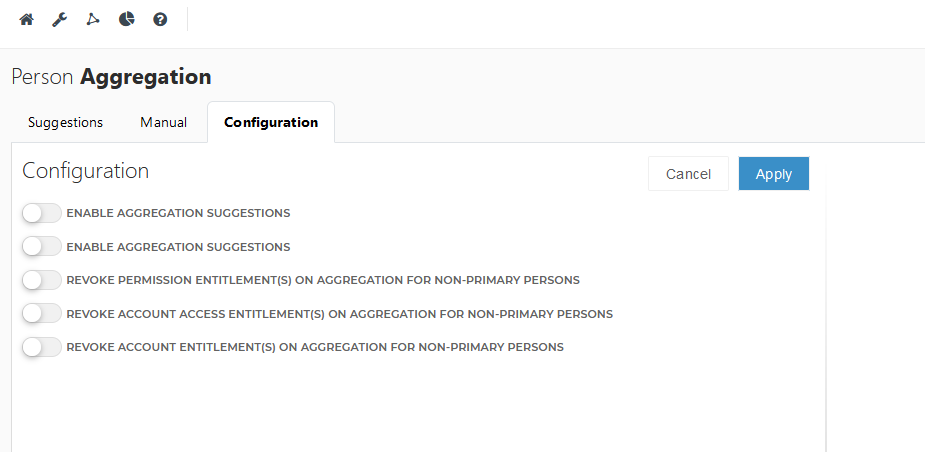Select the Configuration tab

(x=271, y=122)
